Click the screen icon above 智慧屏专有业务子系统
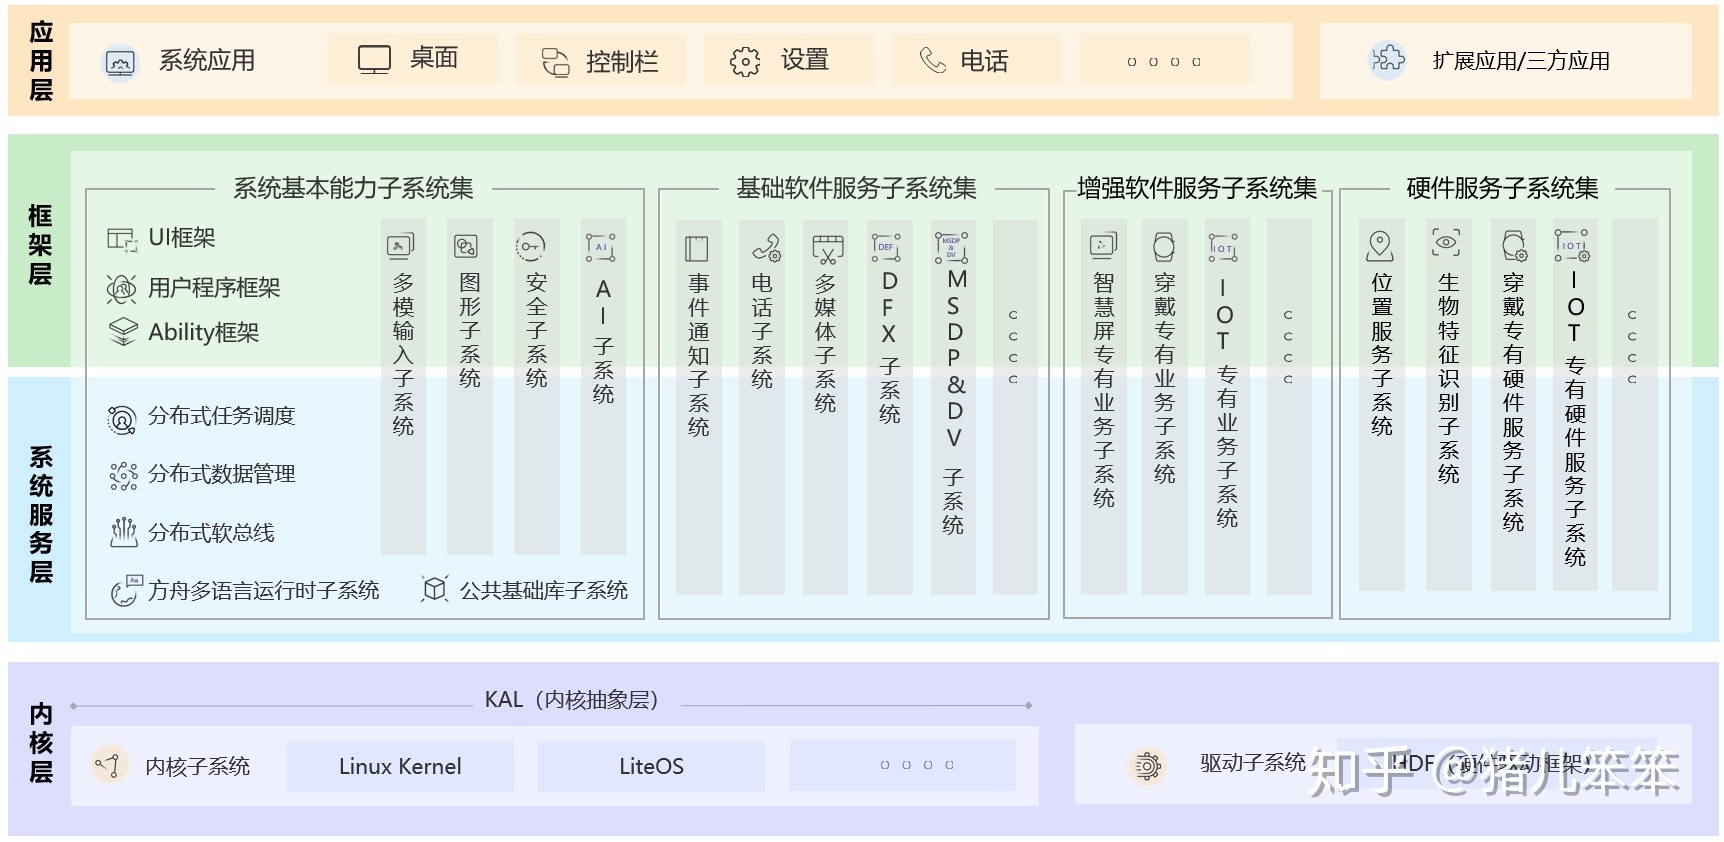Image resolution: width=1724 pixels, height=842 pixels. (x=1103, y=246)
